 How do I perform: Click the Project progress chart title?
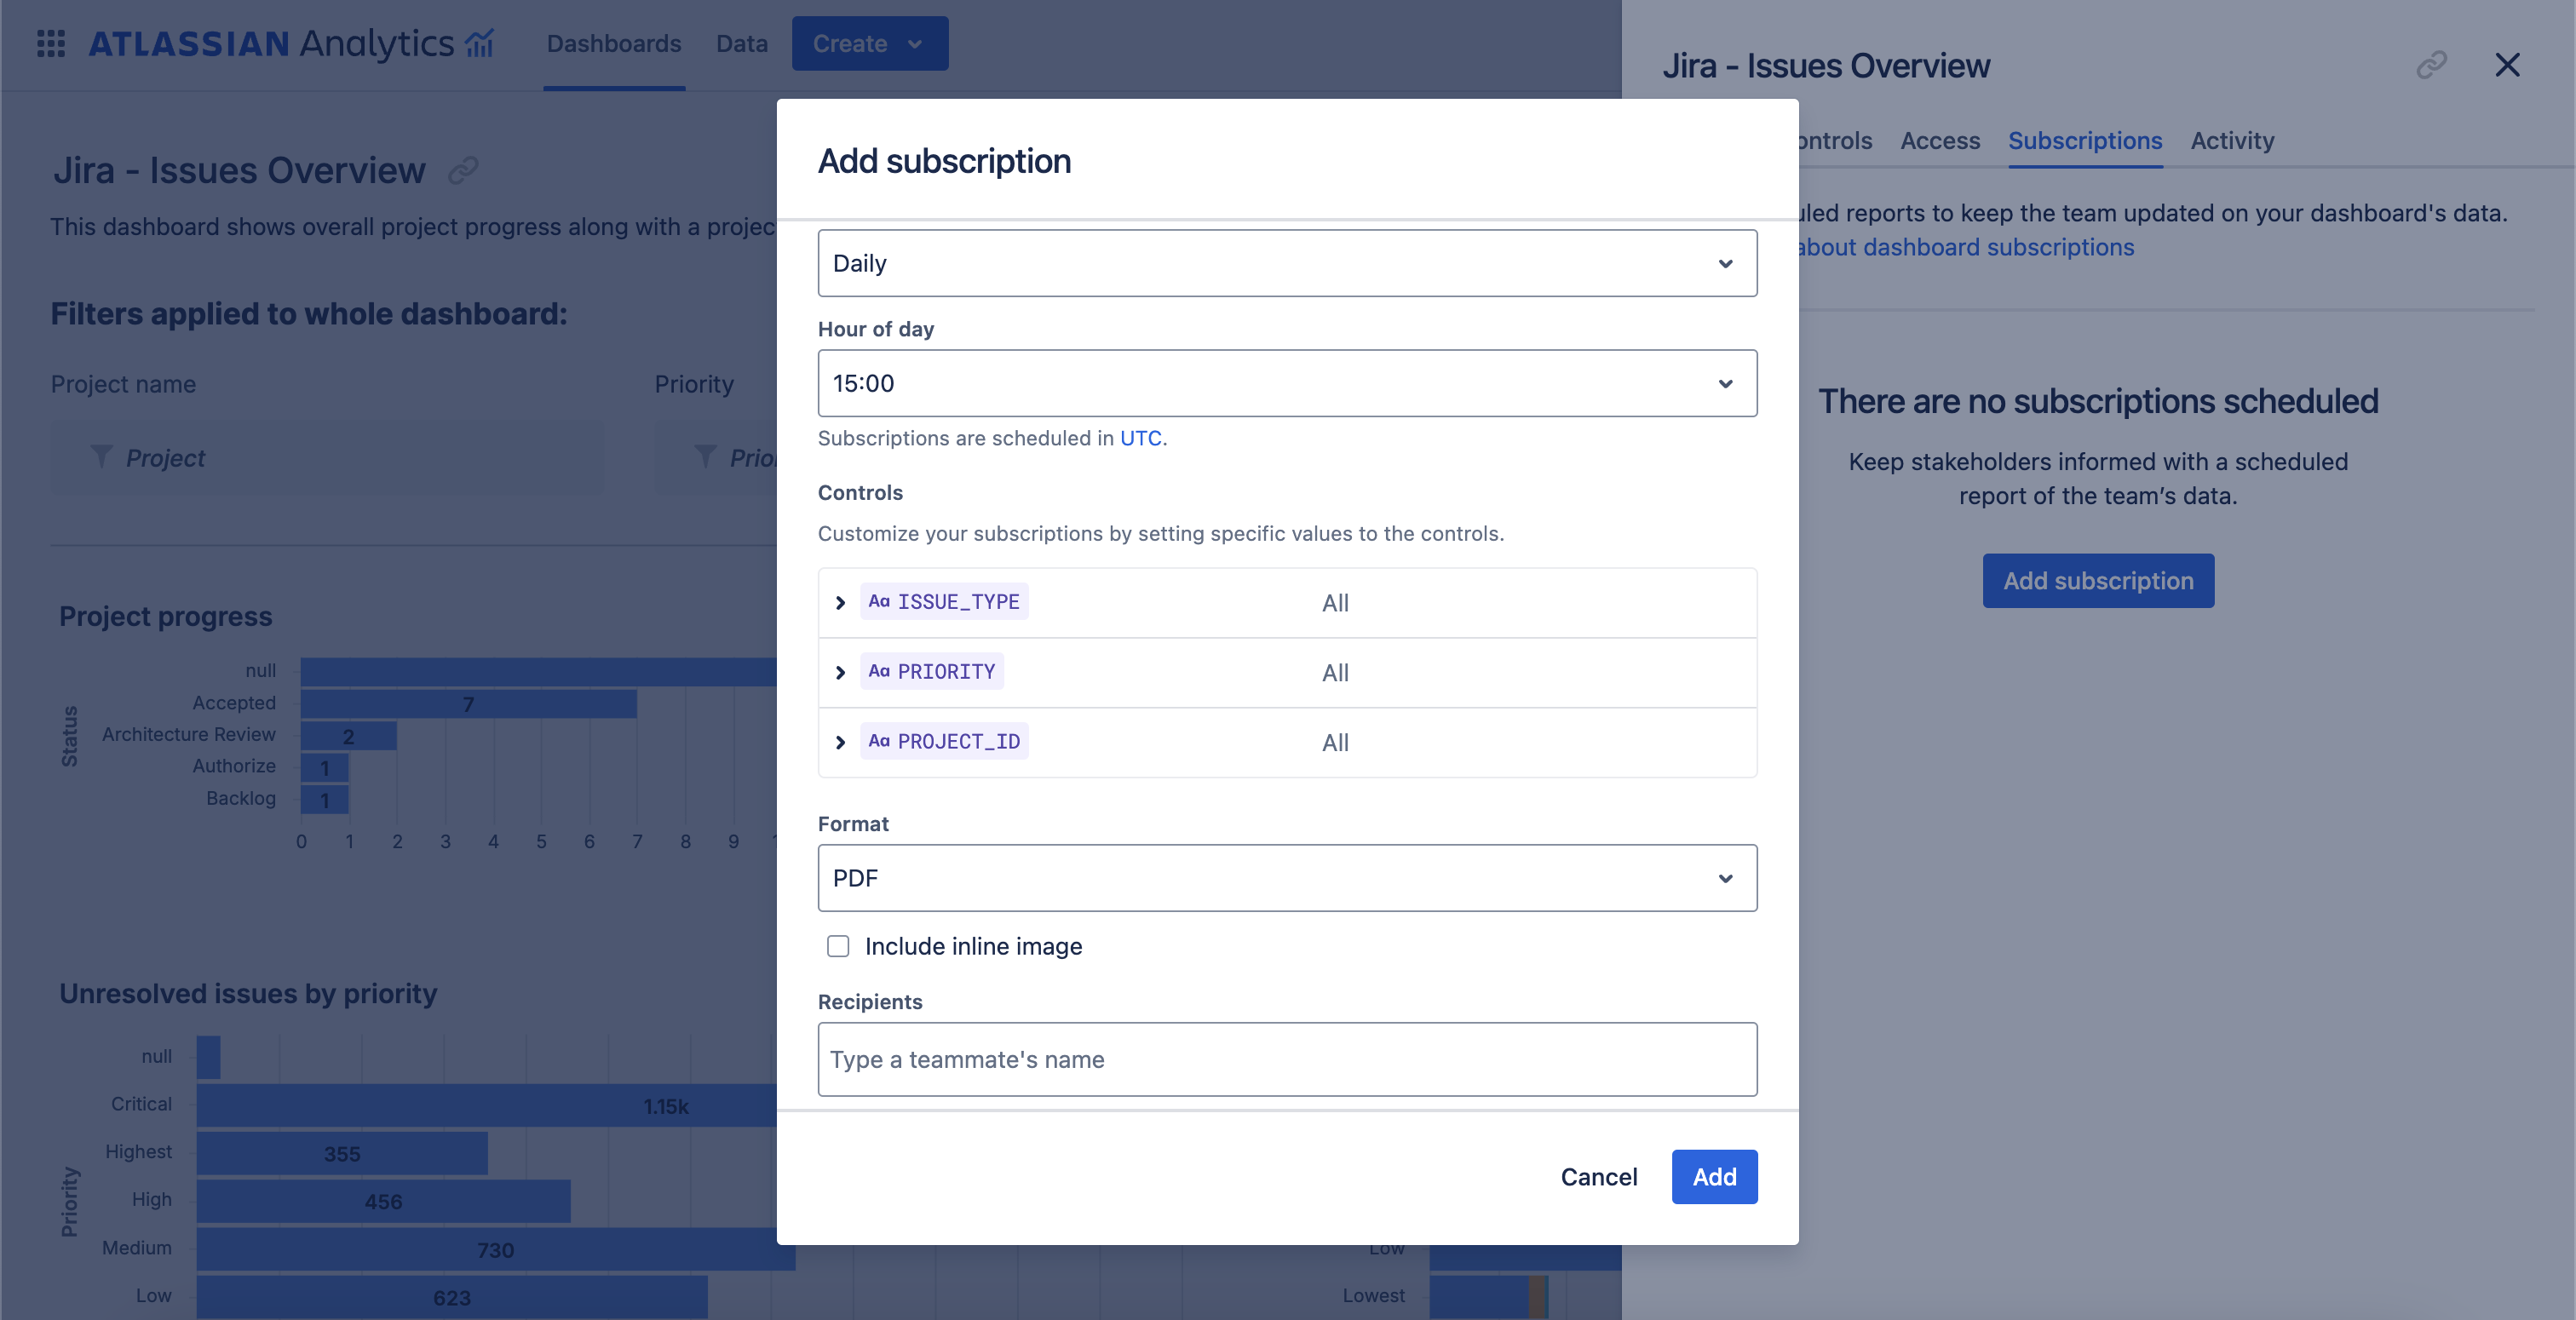165,616
